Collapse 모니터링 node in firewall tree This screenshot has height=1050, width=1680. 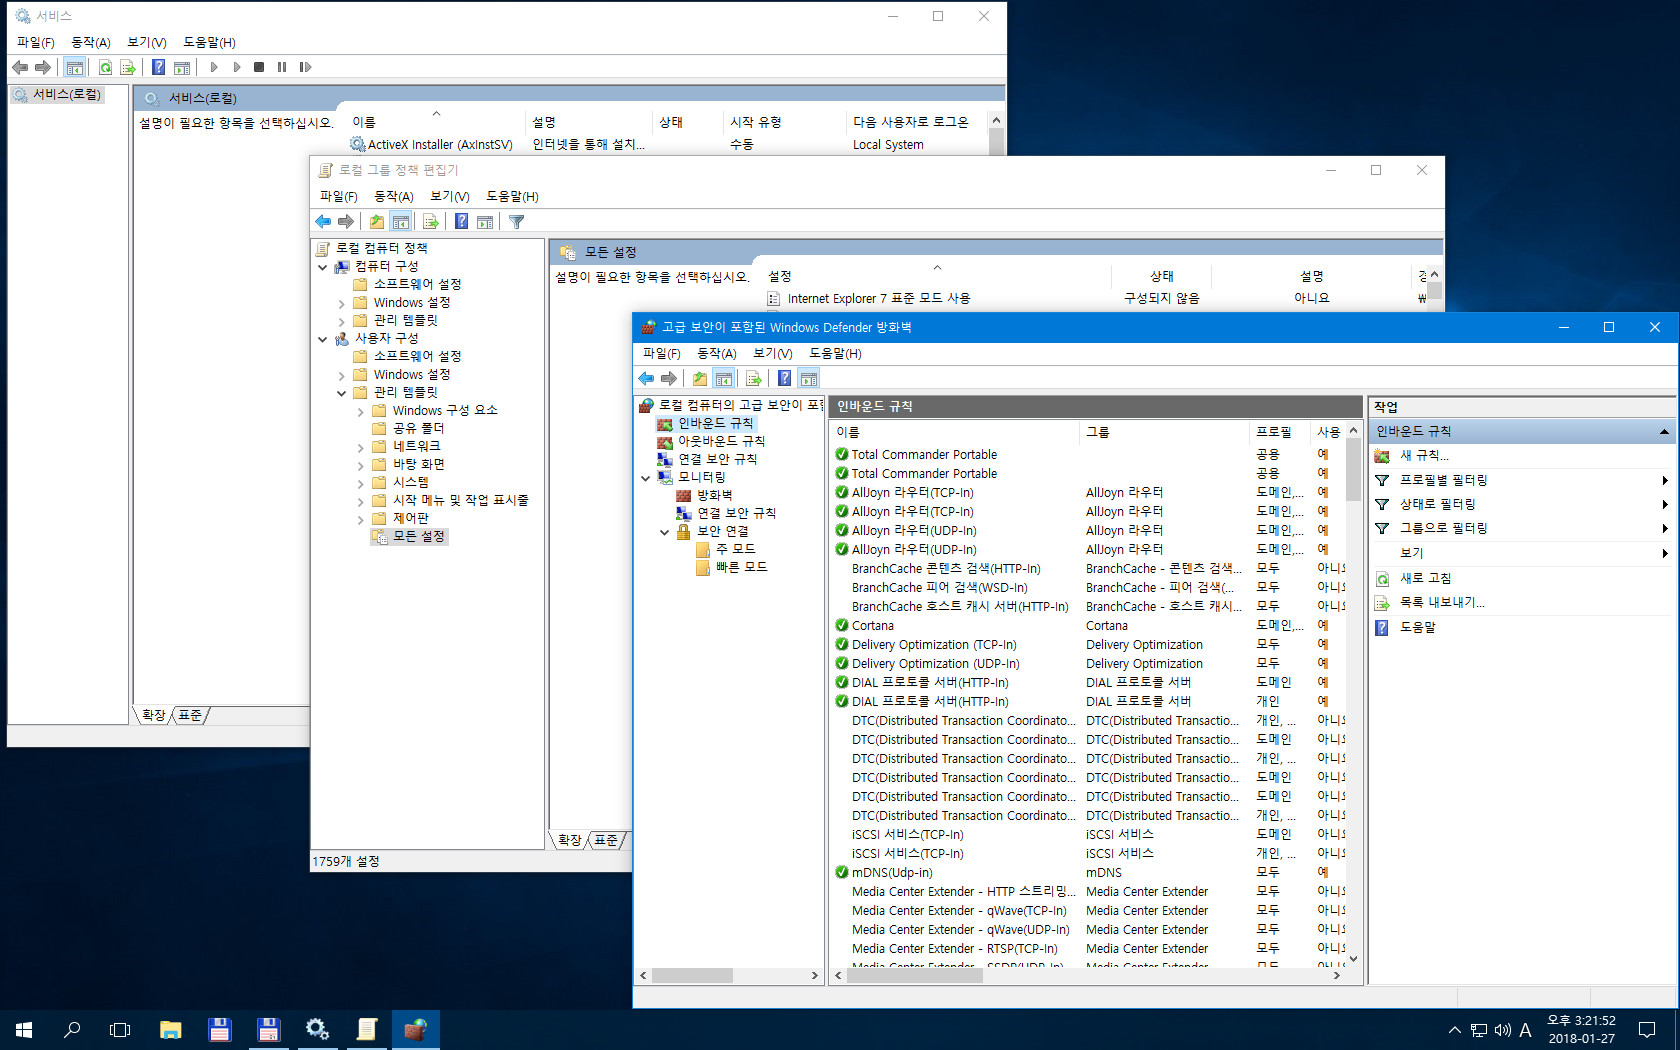tap(646, 478)
